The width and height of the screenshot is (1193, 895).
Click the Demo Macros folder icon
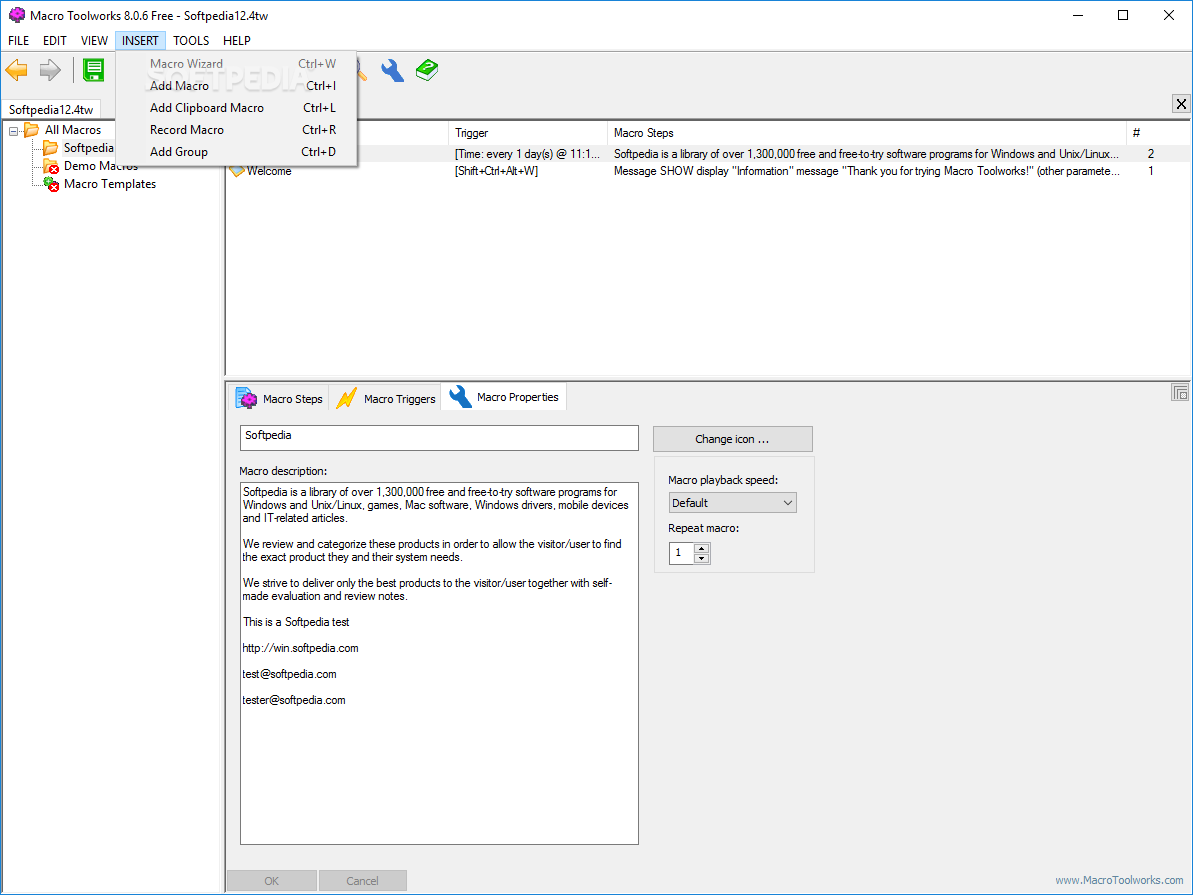coord(51,166)
